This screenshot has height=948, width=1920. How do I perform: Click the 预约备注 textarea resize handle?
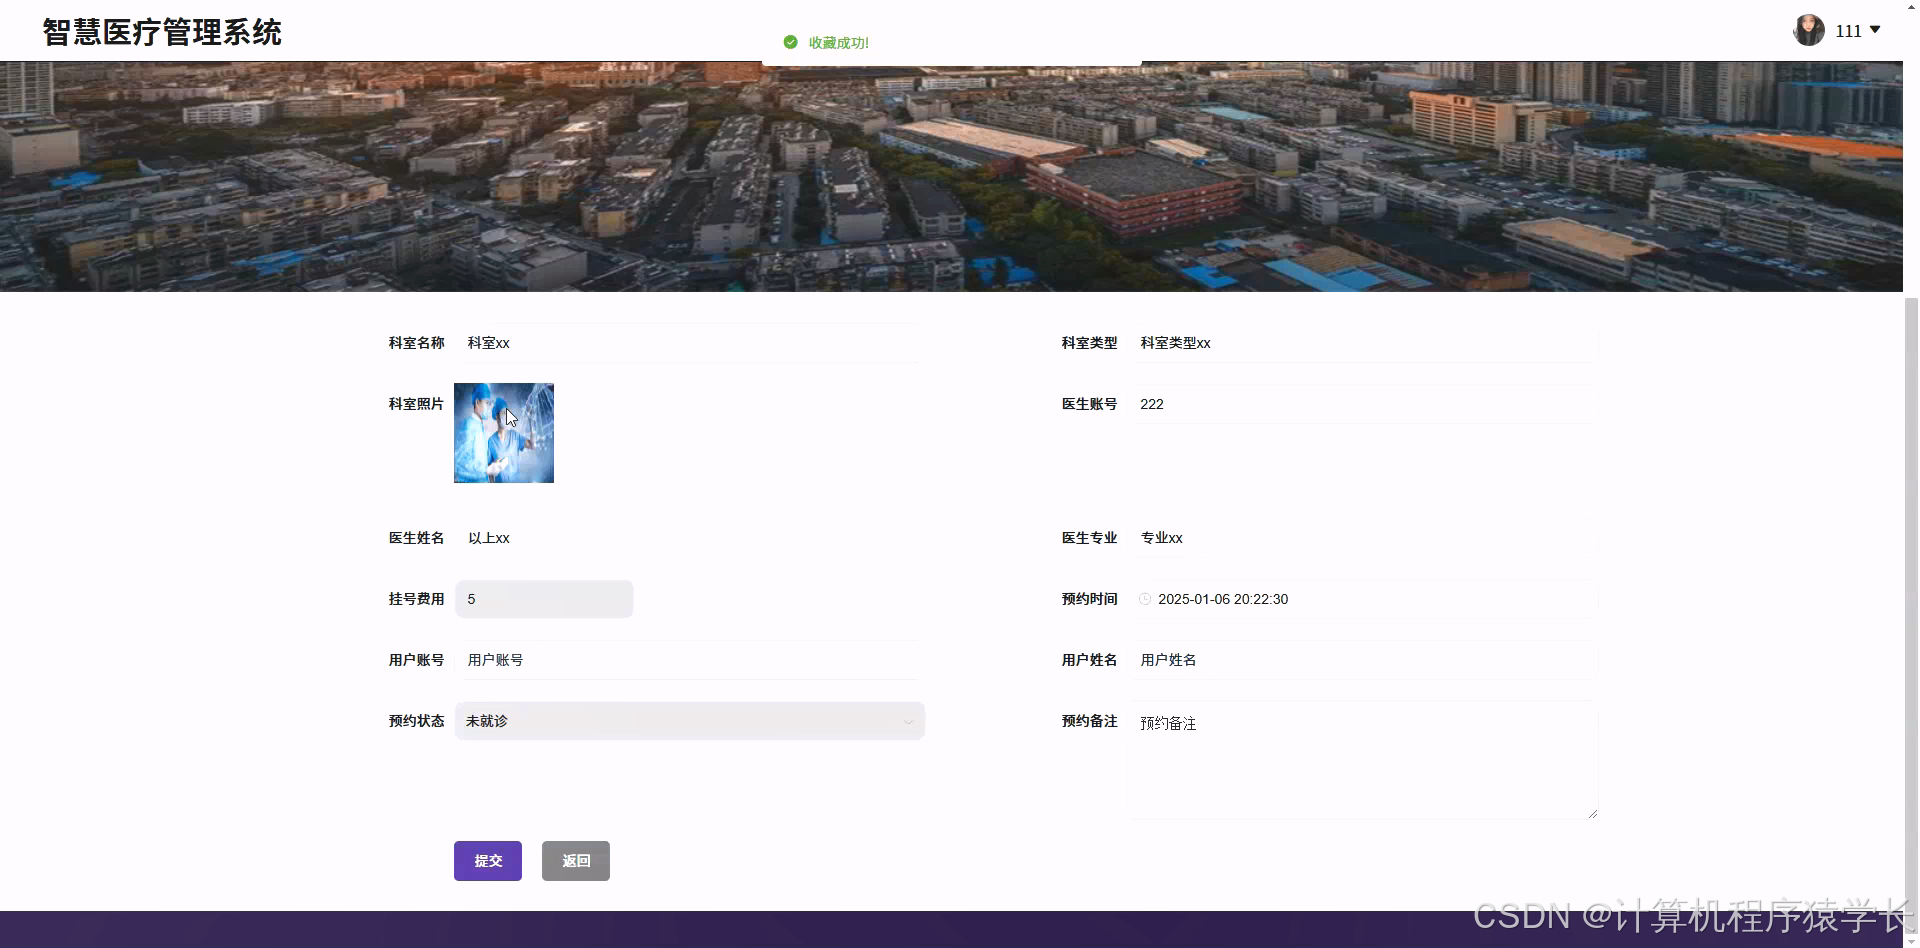point(1592,814)
